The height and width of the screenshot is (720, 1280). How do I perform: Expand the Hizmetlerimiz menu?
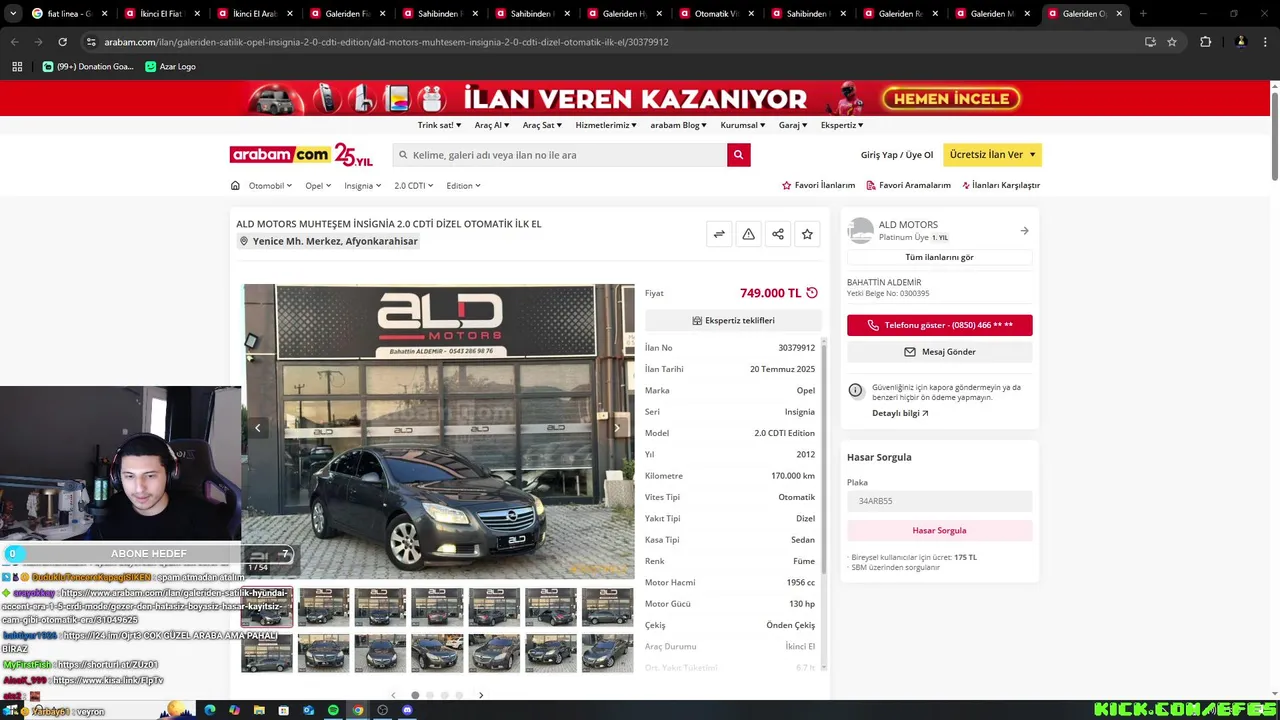click(x=606, y=125)
